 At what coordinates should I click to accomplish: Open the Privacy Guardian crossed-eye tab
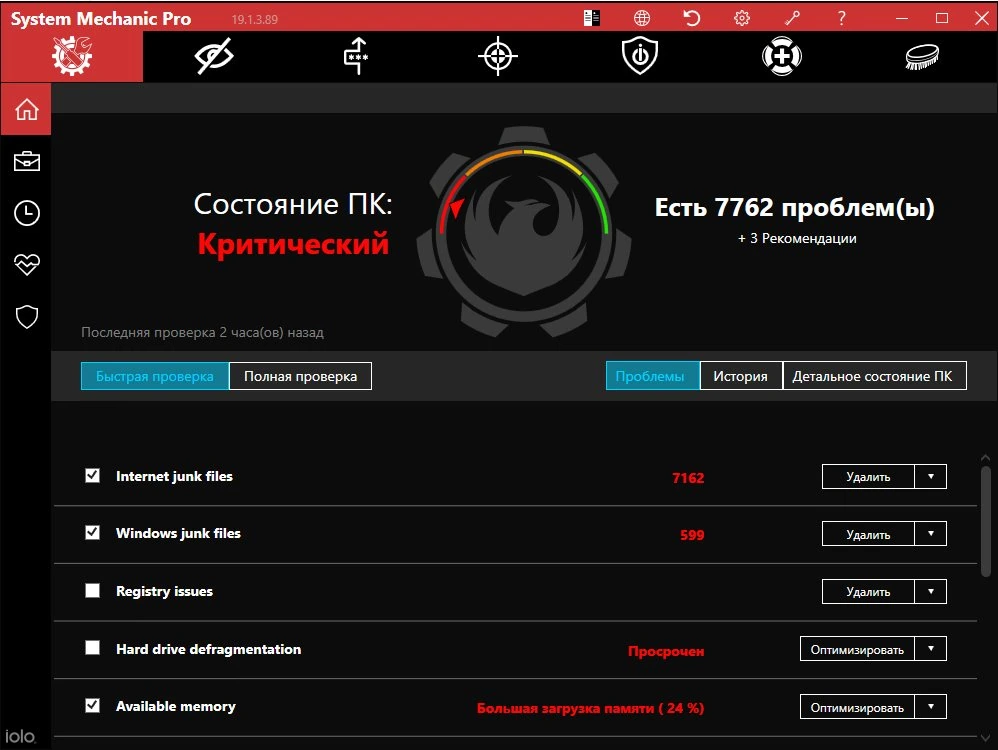tap(214, 56)
